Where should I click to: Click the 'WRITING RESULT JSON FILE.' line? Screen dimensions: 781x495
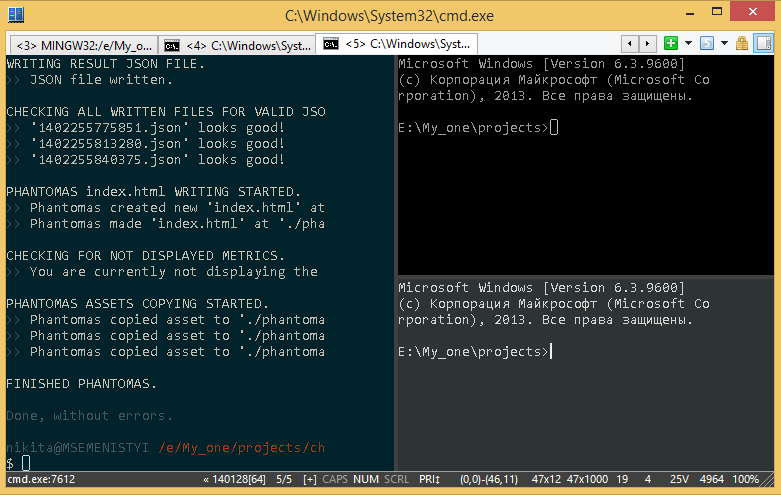pyautogui.click(x=106, y=64)
